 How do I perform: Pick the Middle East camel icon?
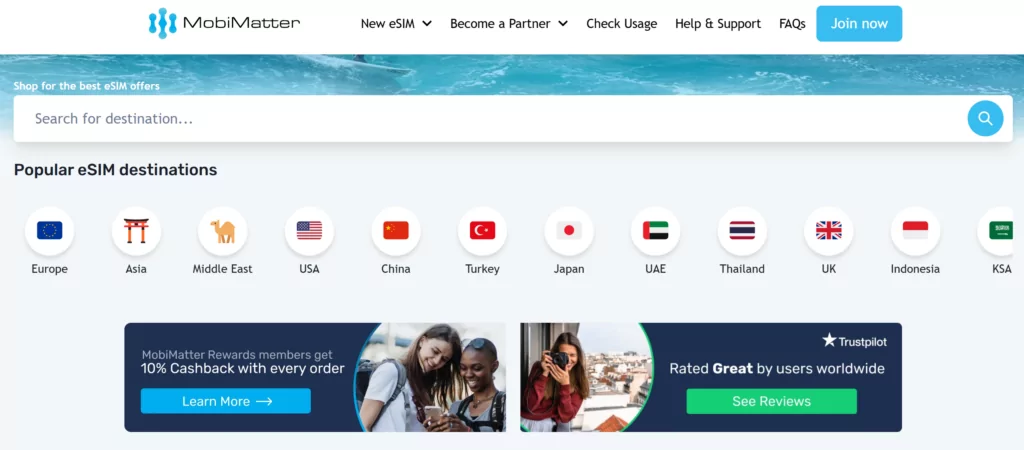coord(223,231)
